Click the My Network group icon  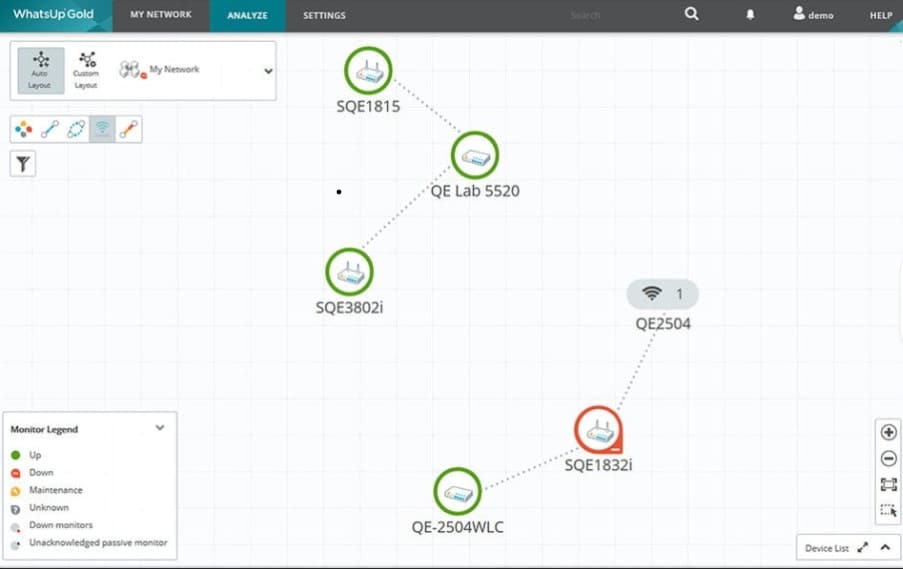click(132, 70)
